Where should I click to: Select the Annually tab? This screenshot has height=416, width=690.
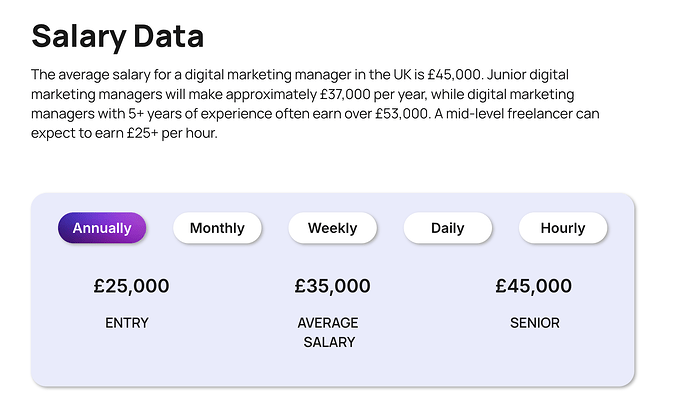[x=102, y=228]
